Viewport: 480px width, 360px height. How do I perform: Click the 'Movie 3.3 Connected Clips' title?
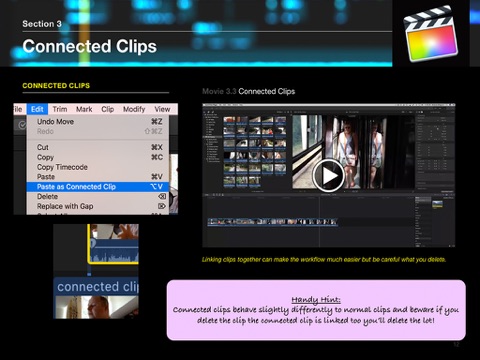coord(249,91)
